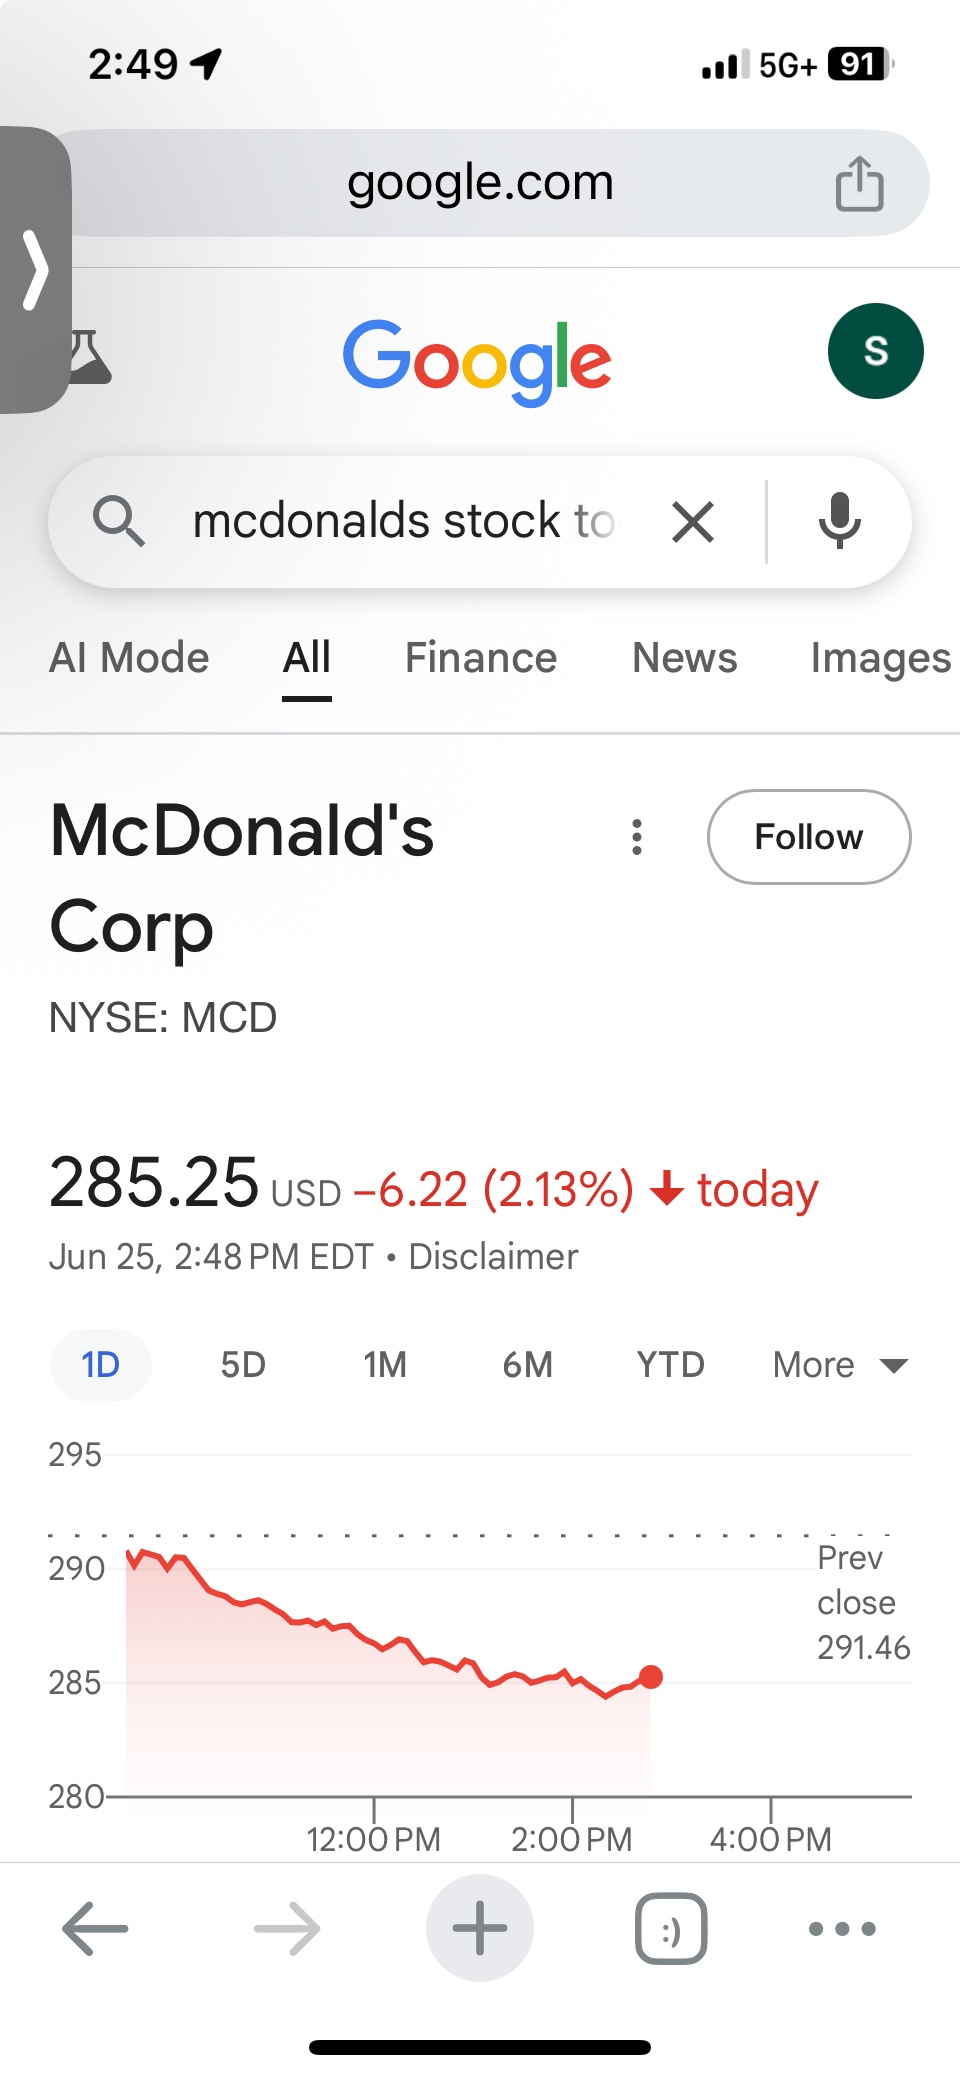
Task: Open a new tab with plus button
Action: tap(480, 1928)
